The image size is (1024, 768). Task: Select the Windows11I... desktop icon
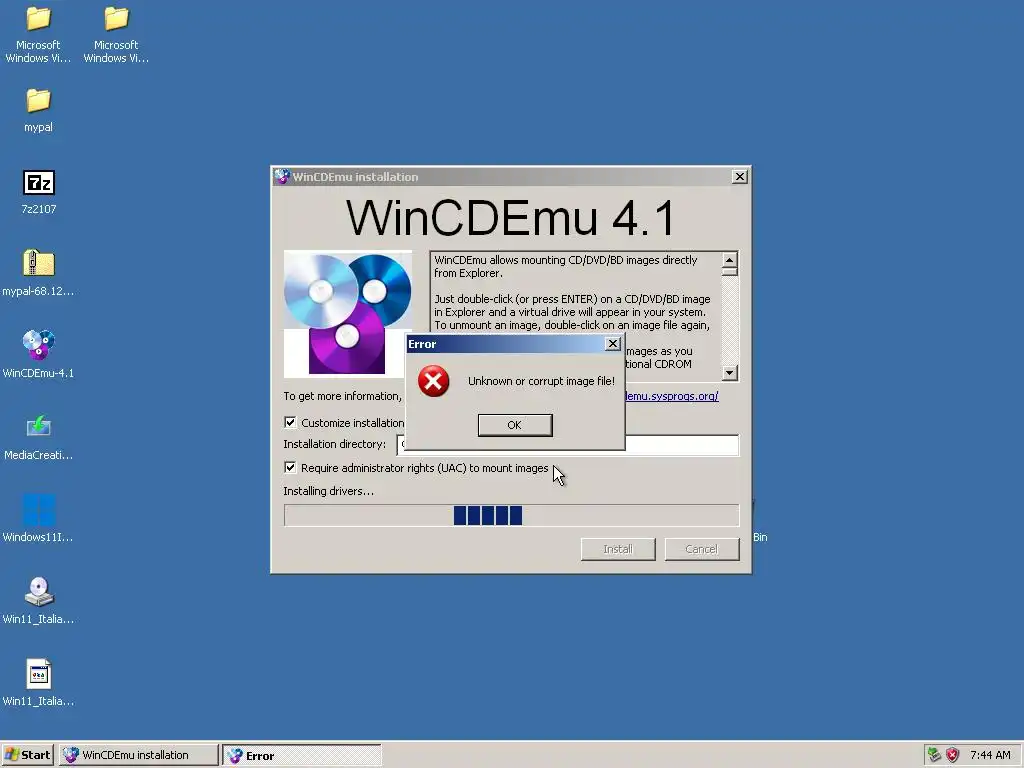39,519
